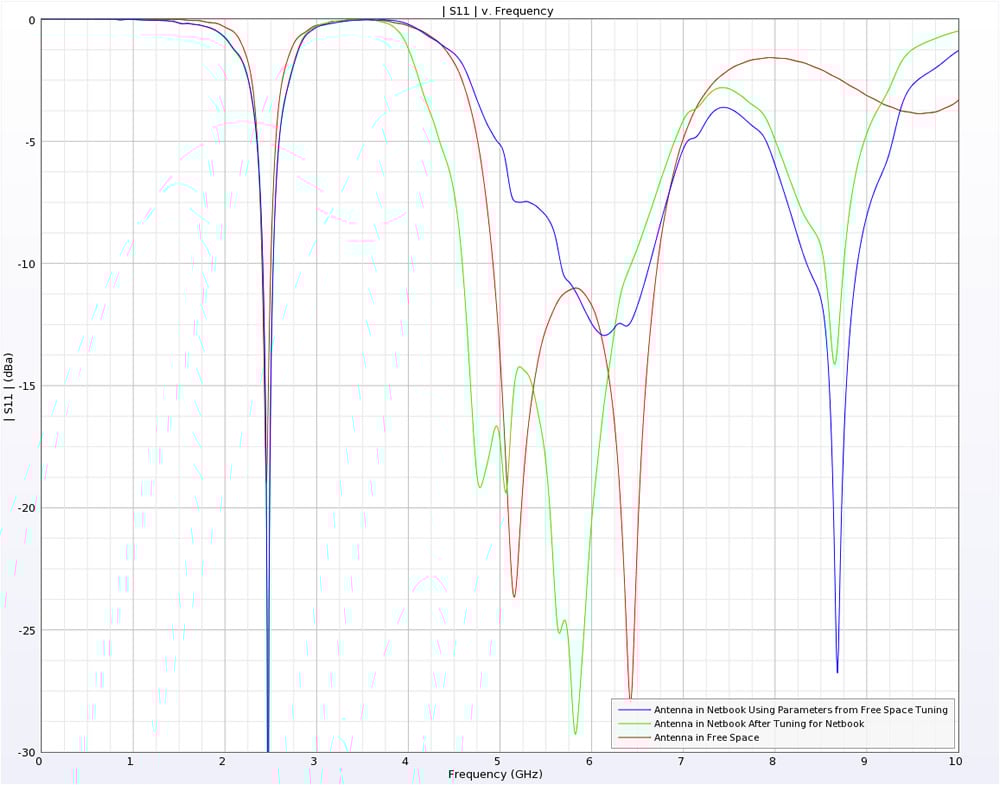Click the '| S11 | v. Frequency' chart title
Viewport: 1000px width, 785px height.
click(x=497, y=11)
